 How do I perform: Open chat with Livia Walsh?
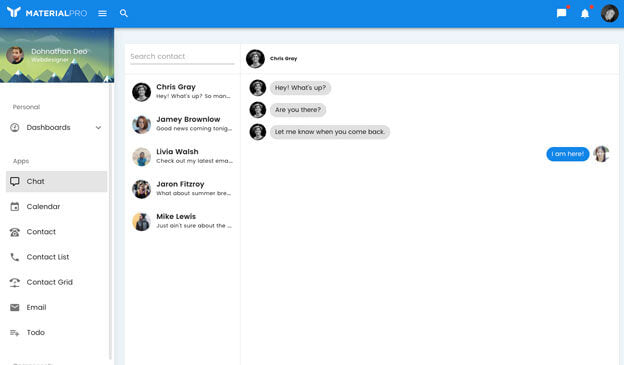pos(183,156)
